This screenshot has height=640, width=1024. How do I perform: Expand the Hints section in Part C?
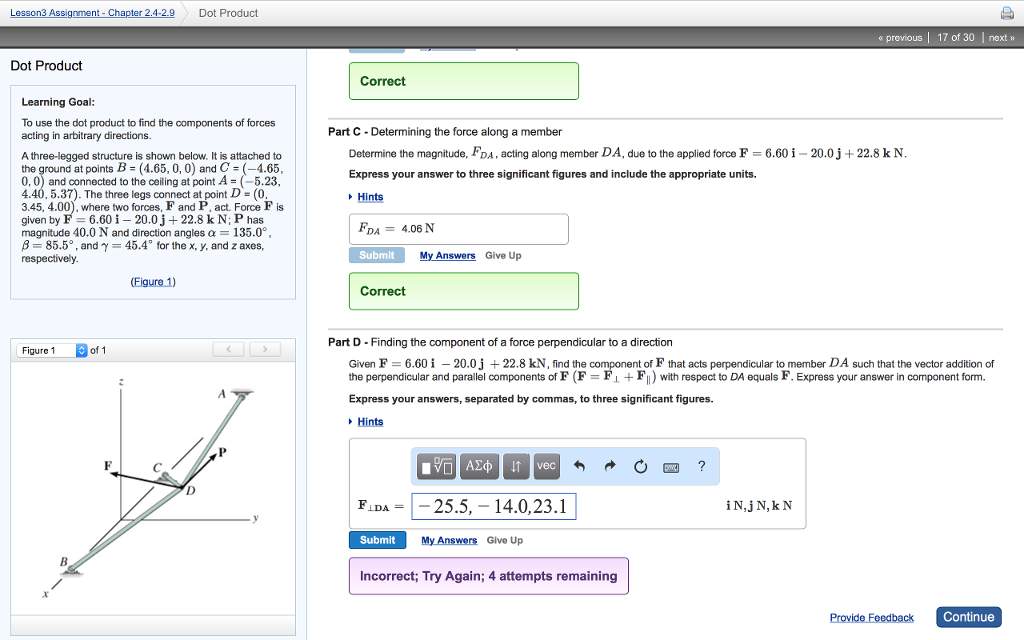pyautogui.click(x=369, y=196)
